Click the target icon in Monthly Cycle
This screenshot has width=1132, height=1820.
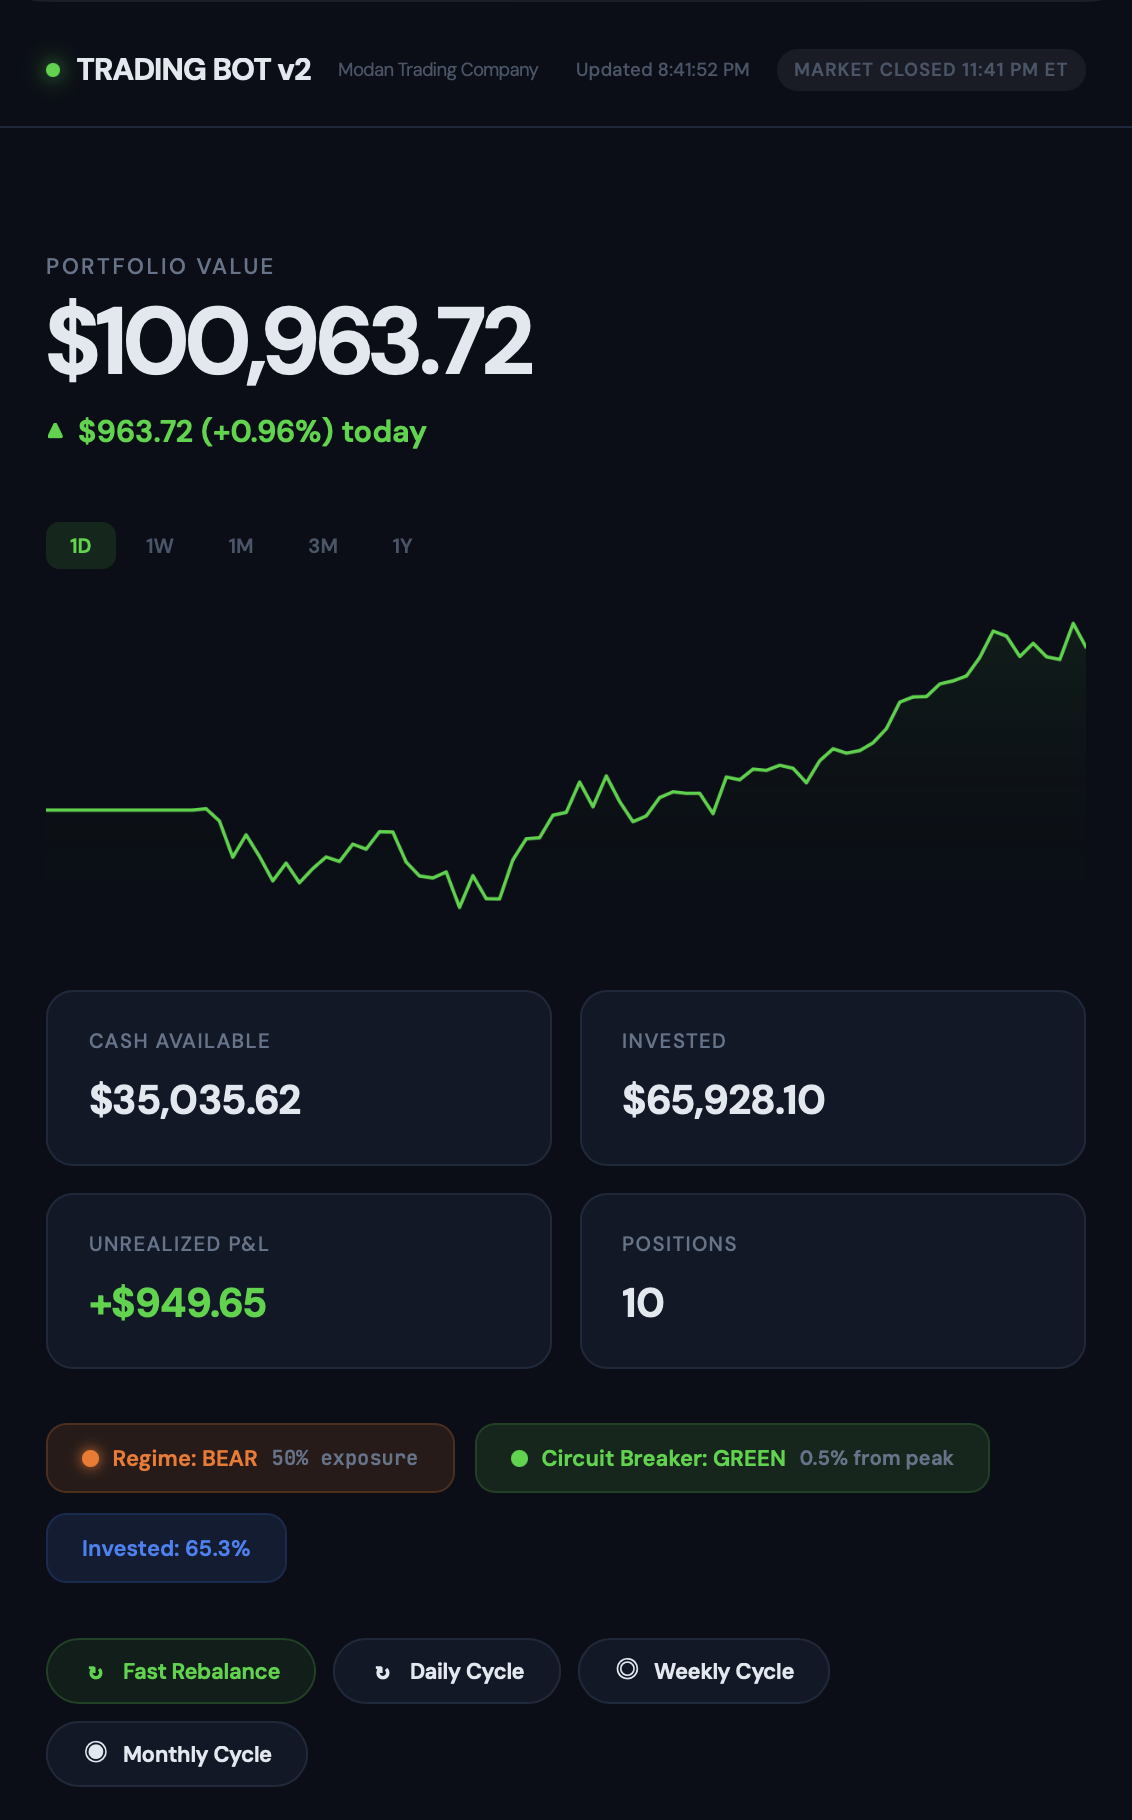pyautogui.click(x=97, y=1753)
